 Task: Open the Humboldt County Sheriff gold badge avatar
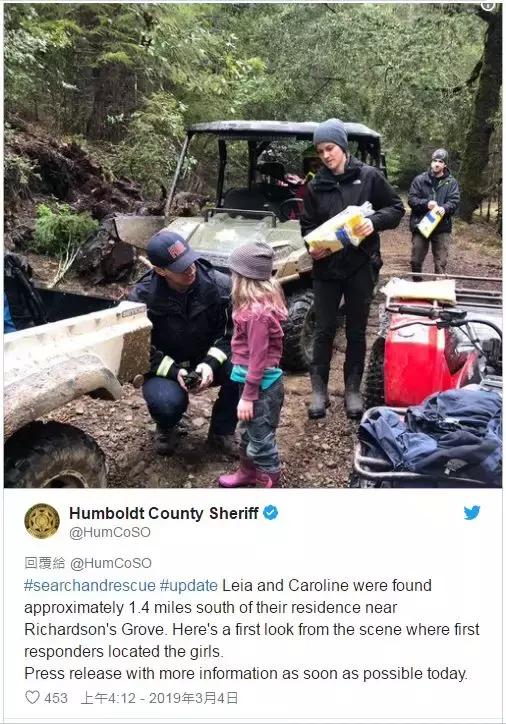(42, 521)
